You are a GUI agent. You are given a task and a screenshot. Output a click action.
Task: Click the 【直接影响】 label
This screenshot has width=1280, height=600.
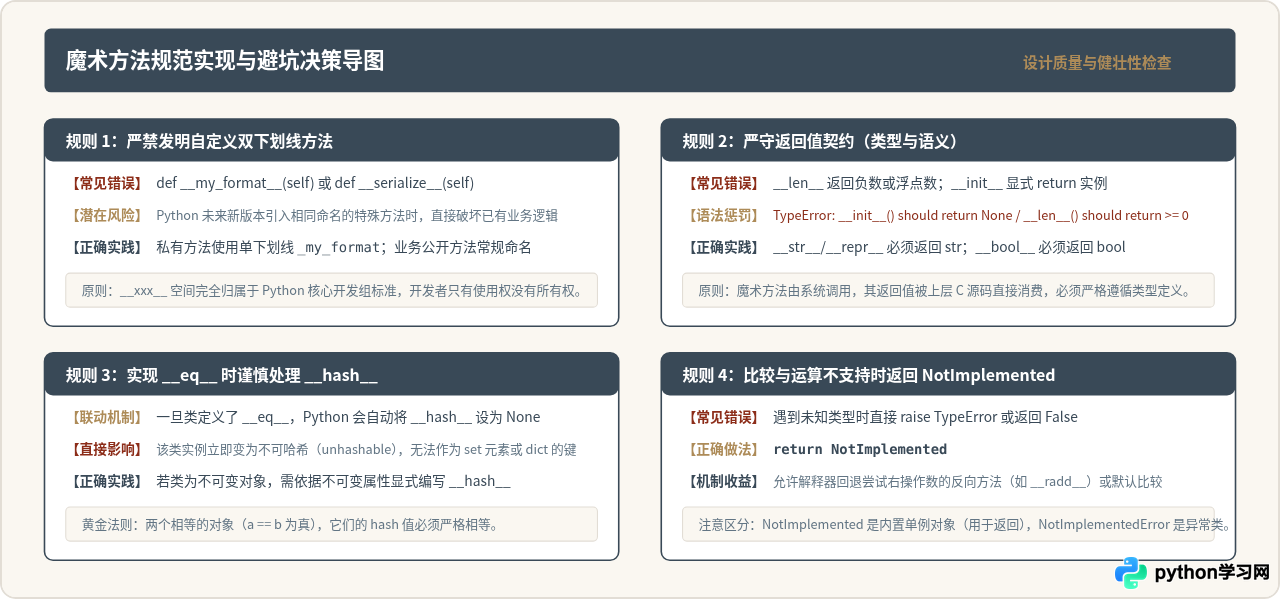point(105,449)
